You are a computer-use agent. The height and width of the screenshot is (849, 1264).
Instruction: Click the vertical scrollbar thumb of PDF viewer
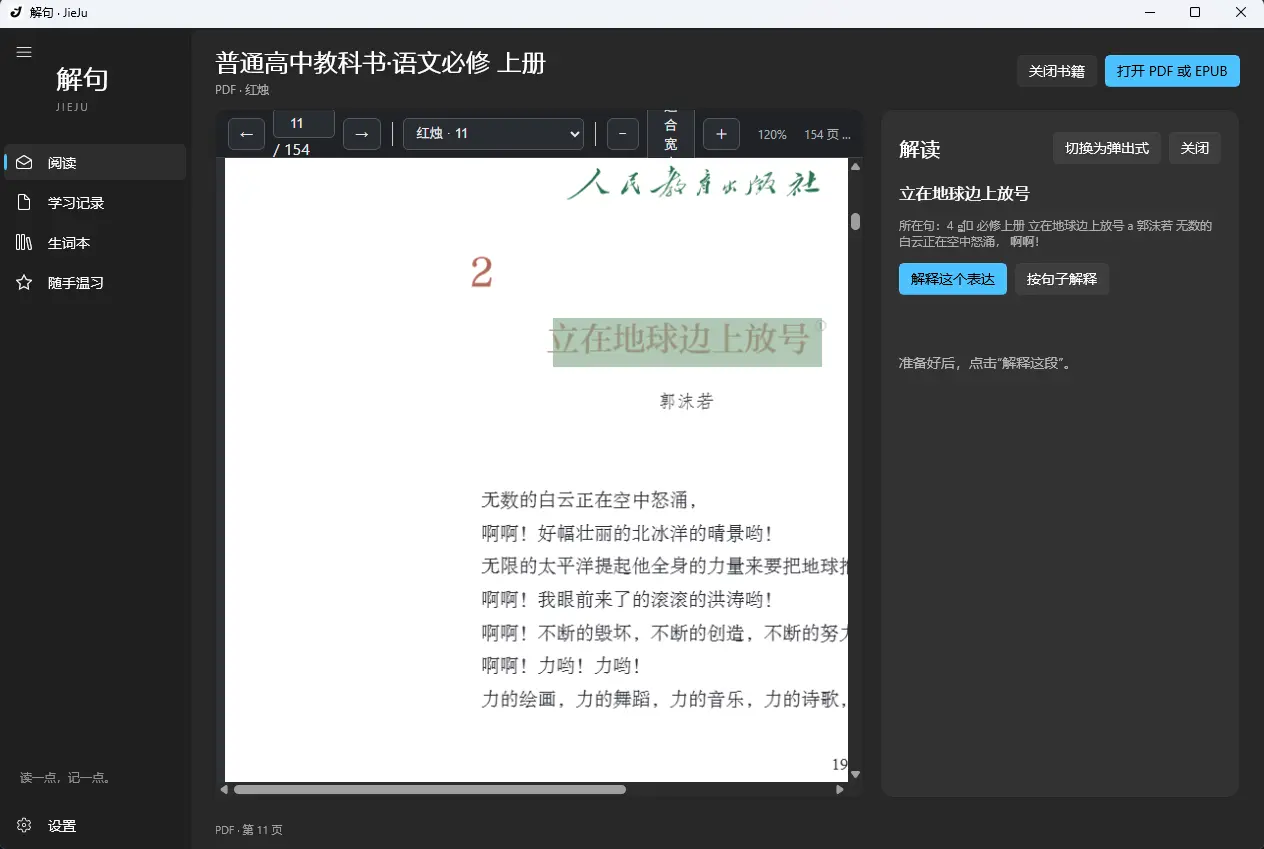click(856, 221)
